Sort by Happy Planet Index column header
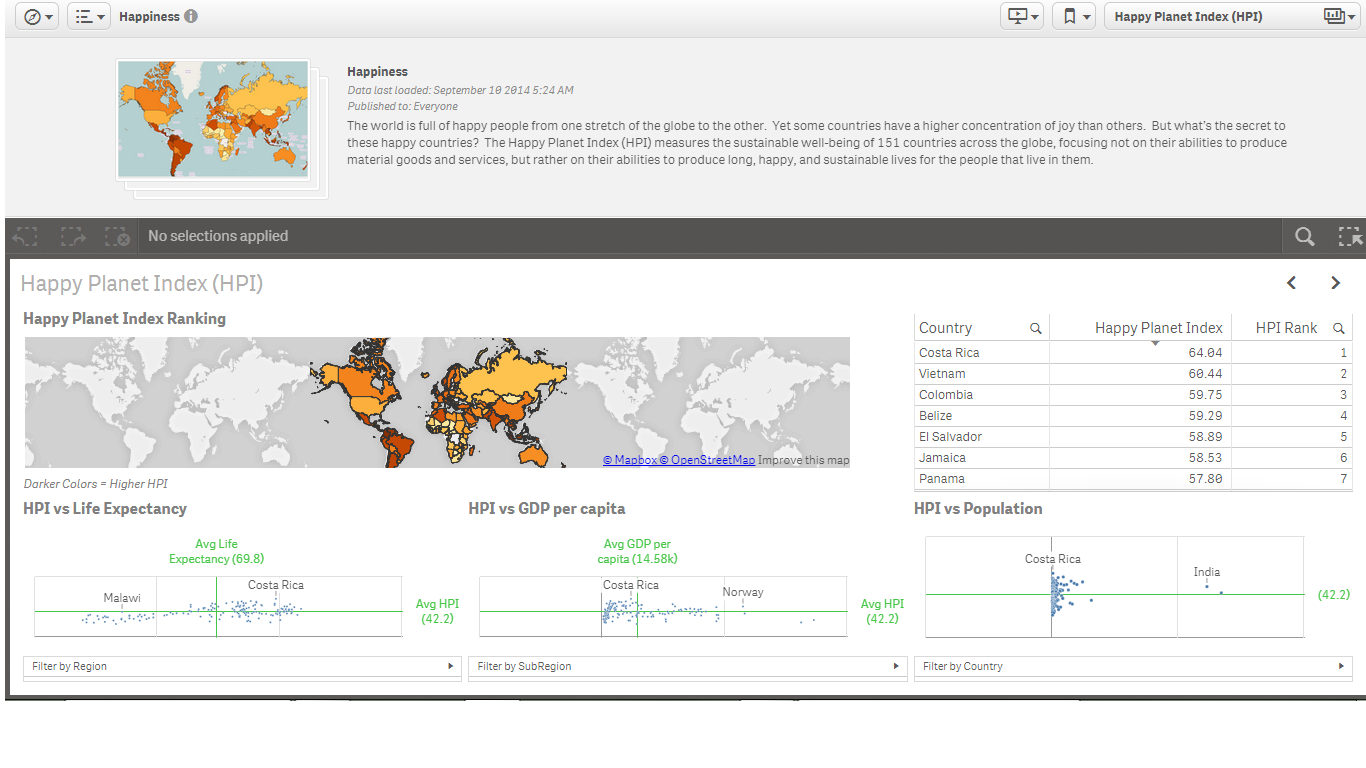This screenshot has height=768, width=1366. pyautogui.click(x=1158, y=328)
